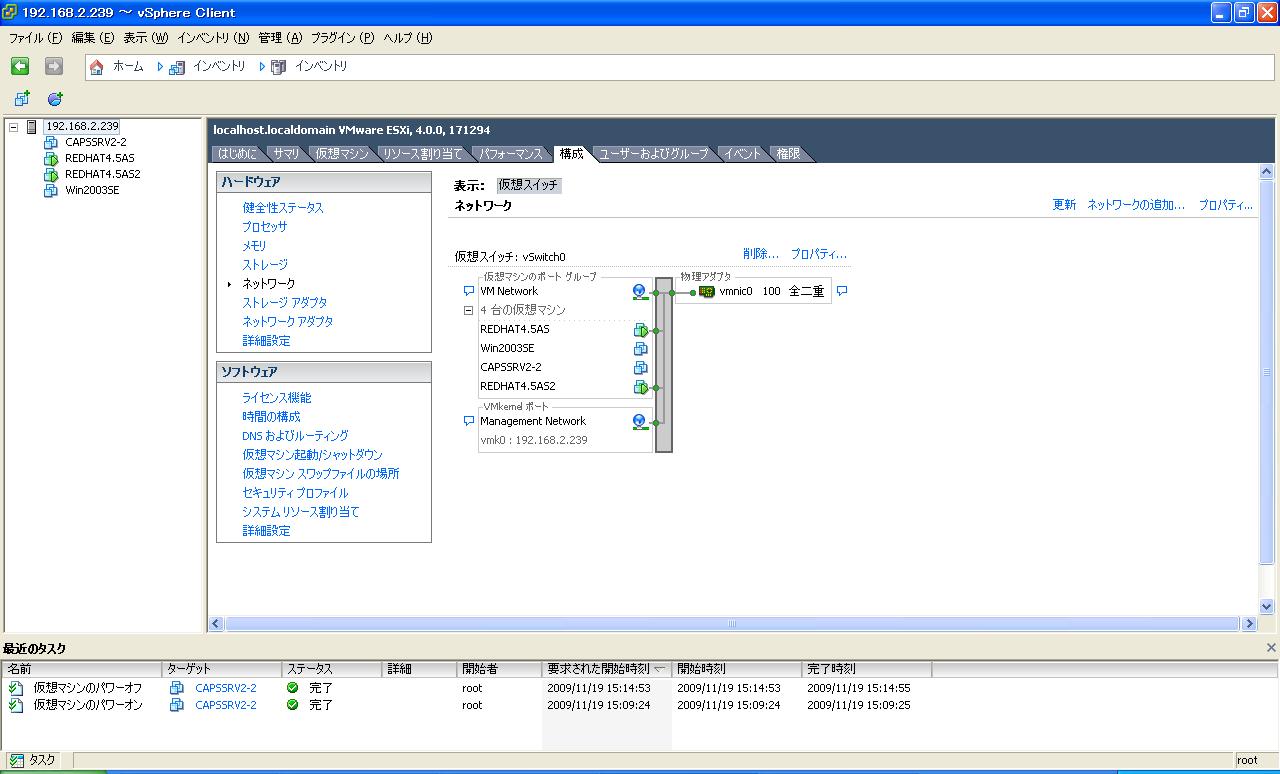Open the ファイル(F) menu
Screen dimensions: 1280x774
[x=35, y=38]
